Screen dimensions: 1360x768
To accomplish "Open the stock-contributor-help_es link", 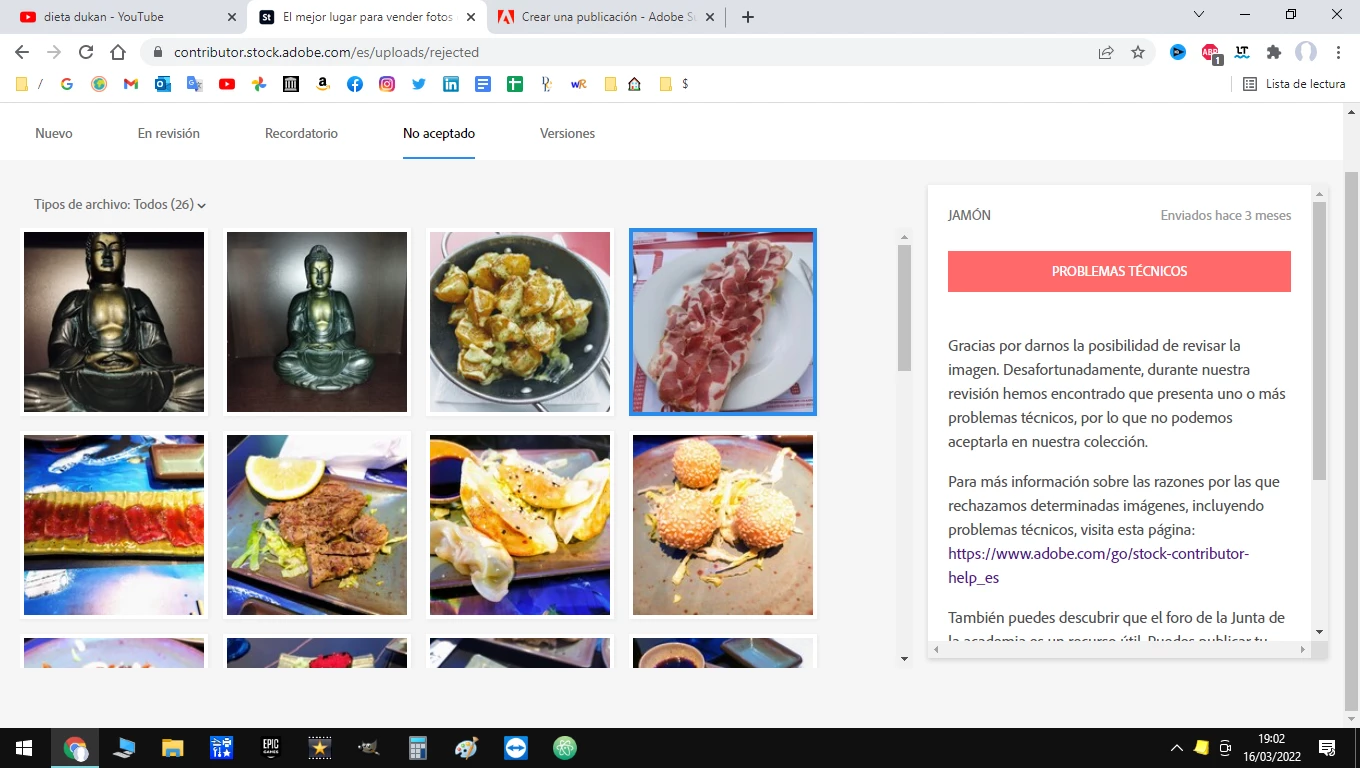I will pyautogui.click(x=1098, y=566).
